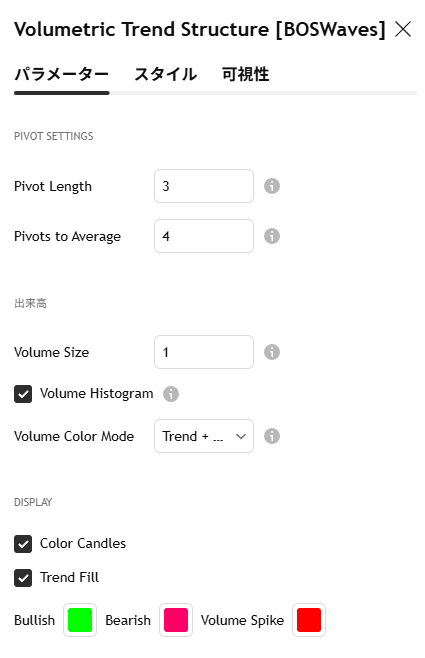
Task: Show info tooltip for Volume Size
Action: click(x=272, y=352)
